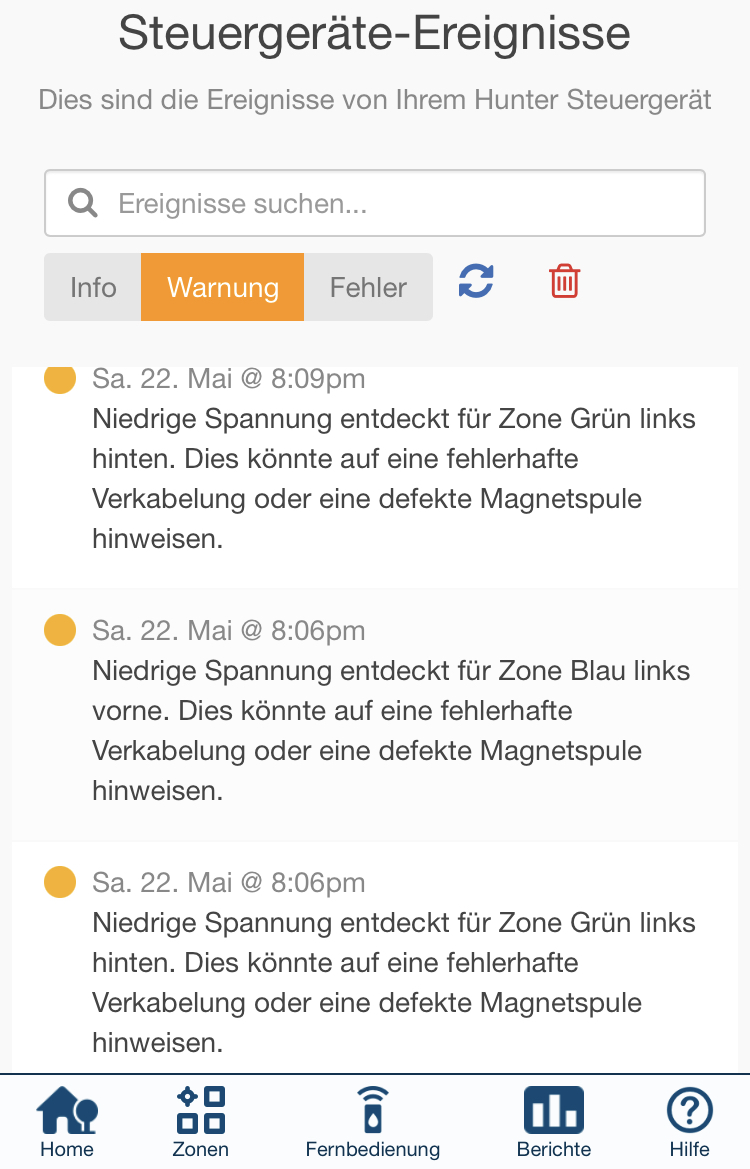Click the Steuergeräte-Ereignisse page heading
Viewport: 750px width, 1169px height.
coord(374,34)
